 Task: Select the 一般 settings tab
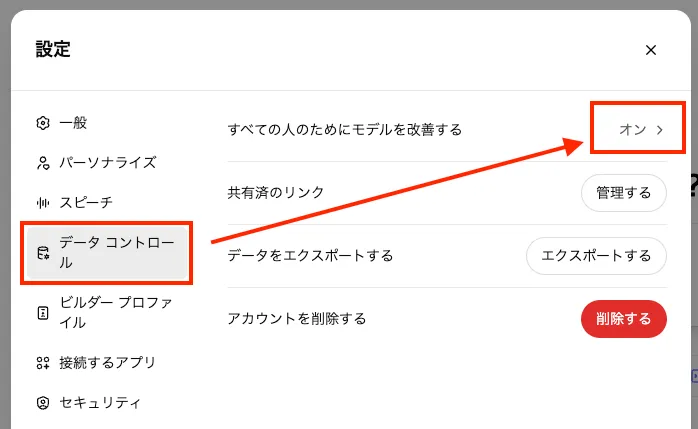pyautogui.click(x=107, y=123)
